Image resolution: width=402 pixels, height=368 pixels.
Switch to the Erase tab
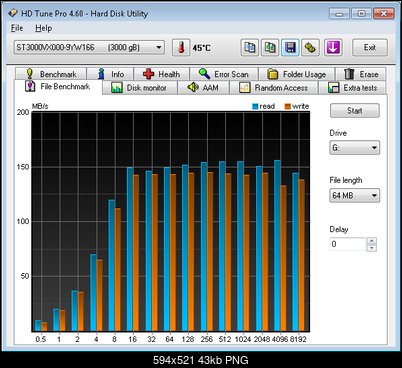click(361, 74)
